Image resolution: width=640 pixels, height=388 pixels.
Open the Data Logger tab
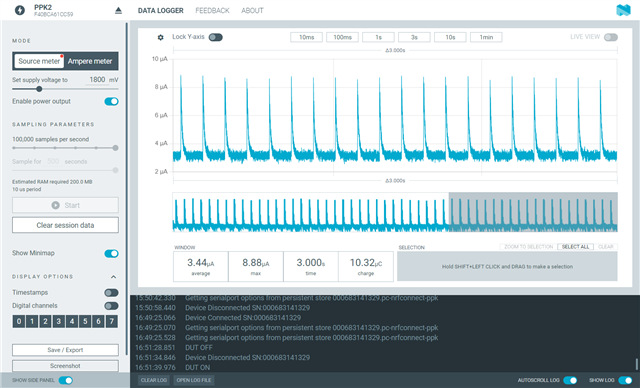[160, 11]
